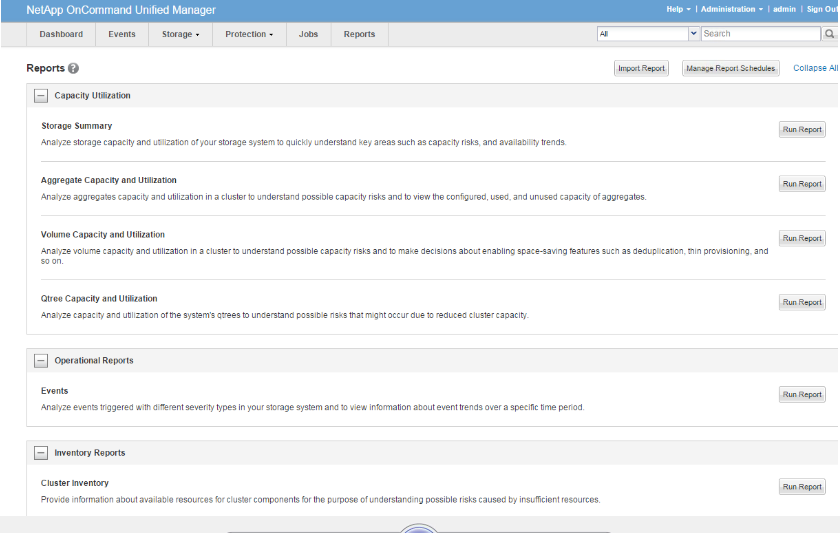840x533 pixels.
Task: Run the Volume Capacity and Utilization report
Action: (x=802, y=238)
